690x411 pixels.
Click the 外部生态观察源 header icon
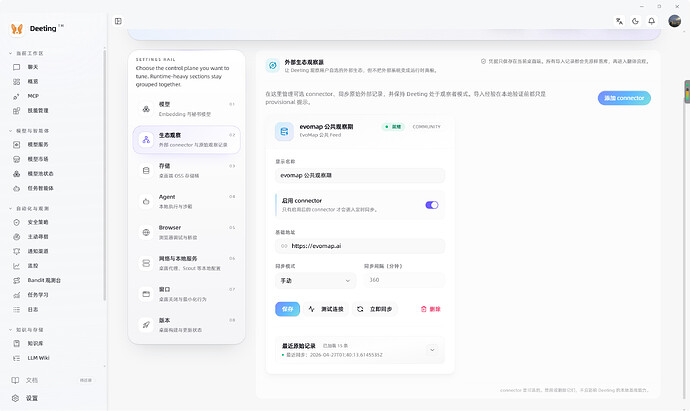272,66
